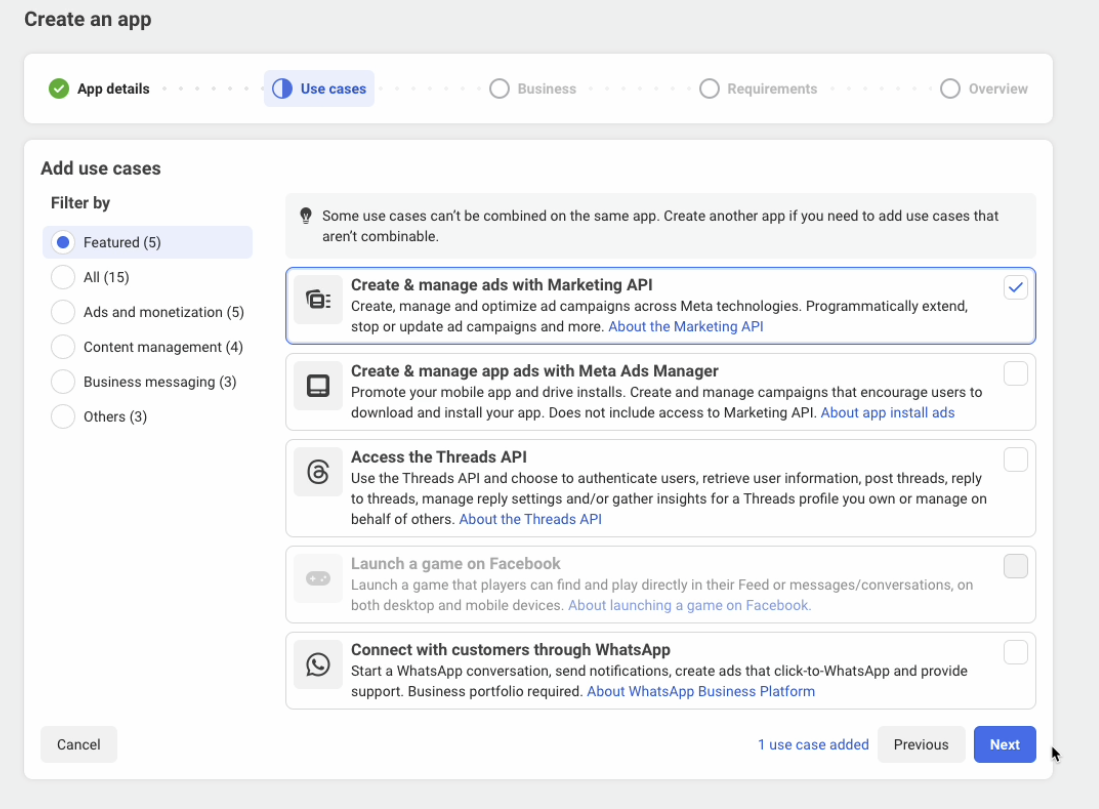Screen dimensions: 1099x809
Task: Open About WhatsApp Business Platform link
Action: [701, 692]
